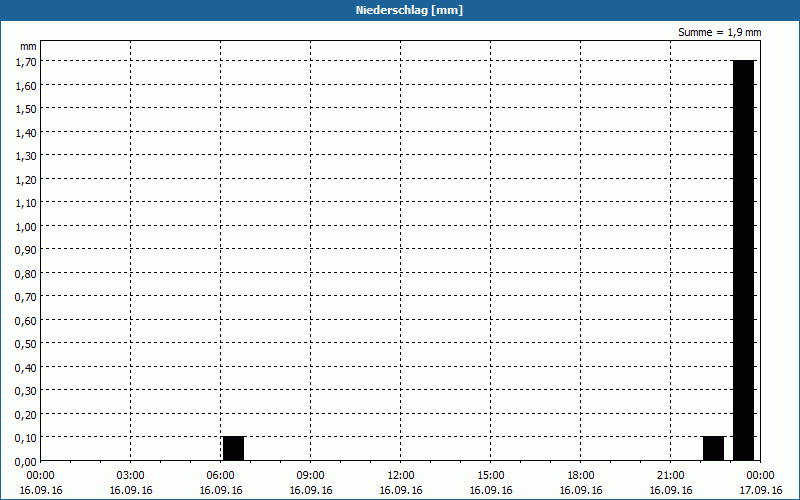Click the 06:00 time label

220,476
